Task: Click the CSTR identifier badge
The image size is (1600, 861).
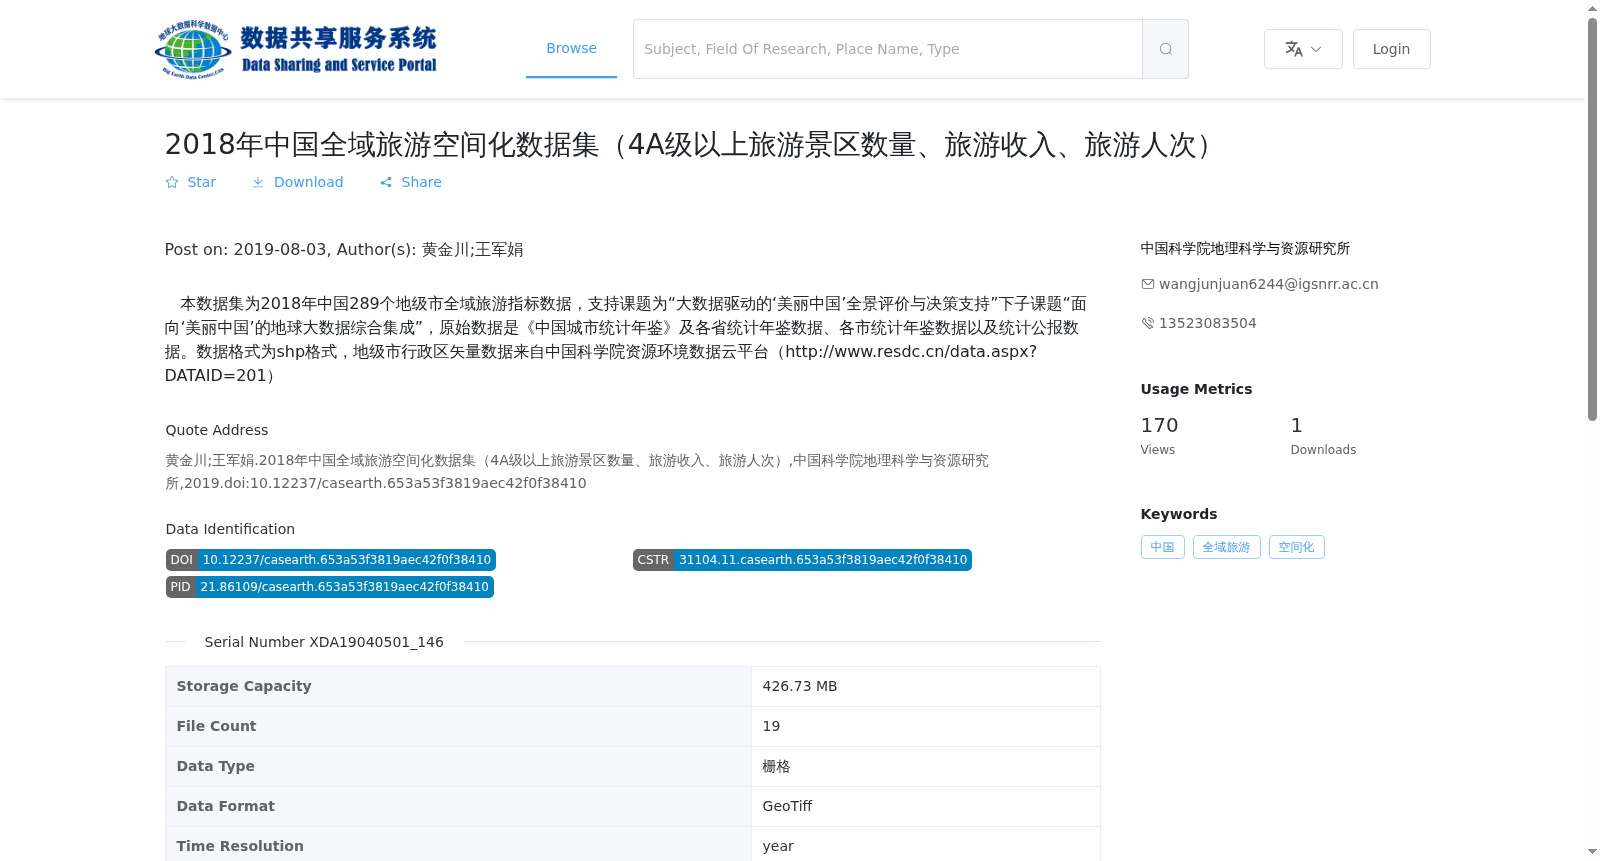Action: (x=802, y=560)
